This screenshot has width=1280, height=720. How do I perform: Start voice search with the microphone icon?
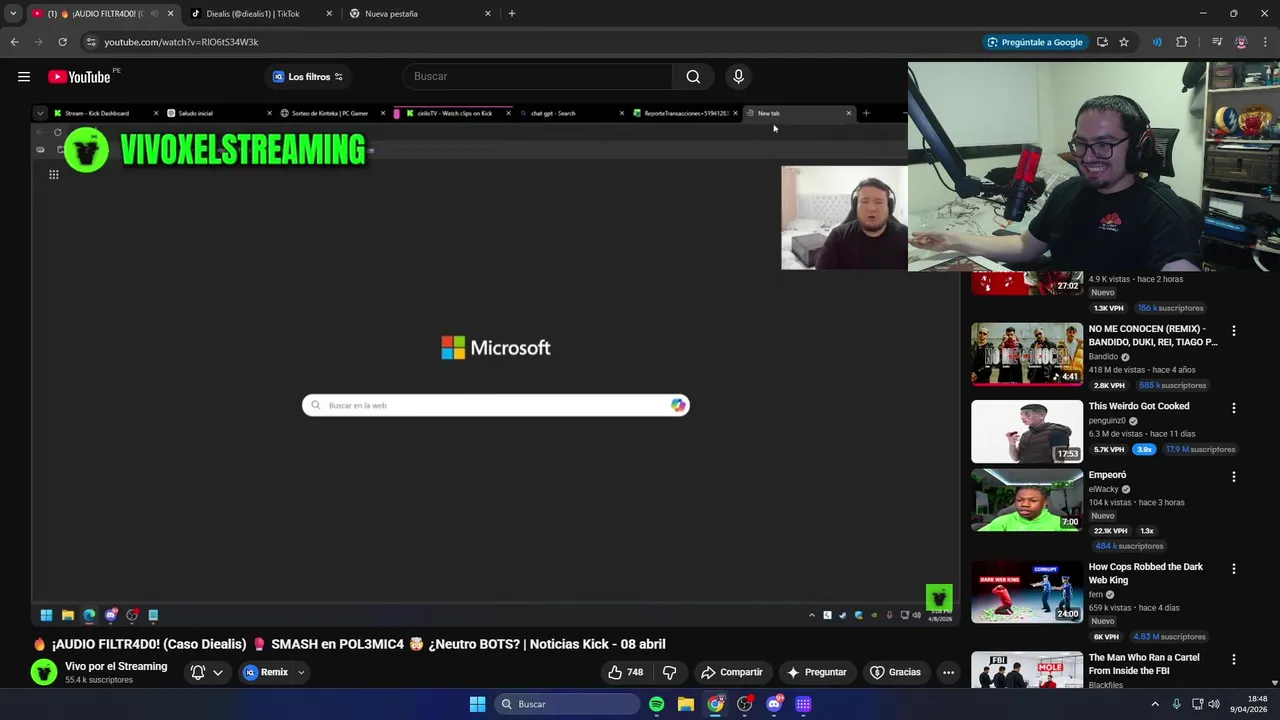738,77
